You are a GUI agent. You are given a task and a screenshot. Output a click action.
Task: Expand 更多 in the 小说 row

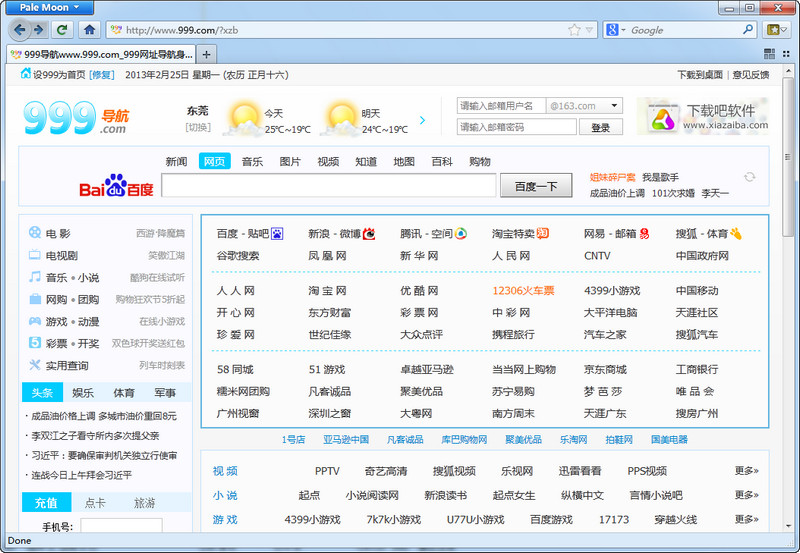746,495
